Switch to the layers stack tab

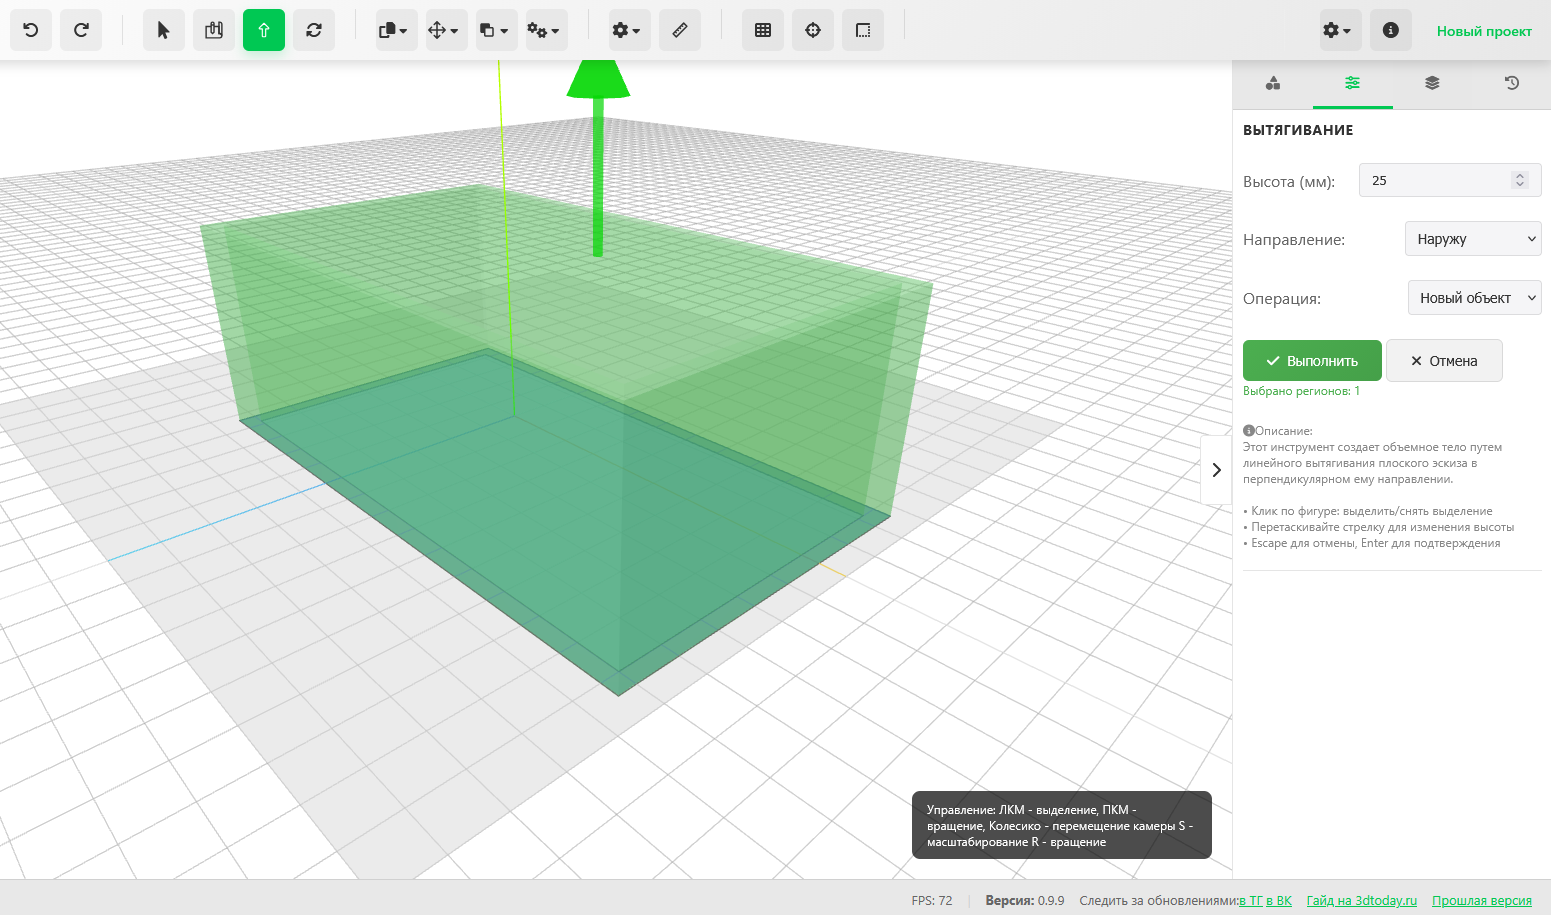1432,83
